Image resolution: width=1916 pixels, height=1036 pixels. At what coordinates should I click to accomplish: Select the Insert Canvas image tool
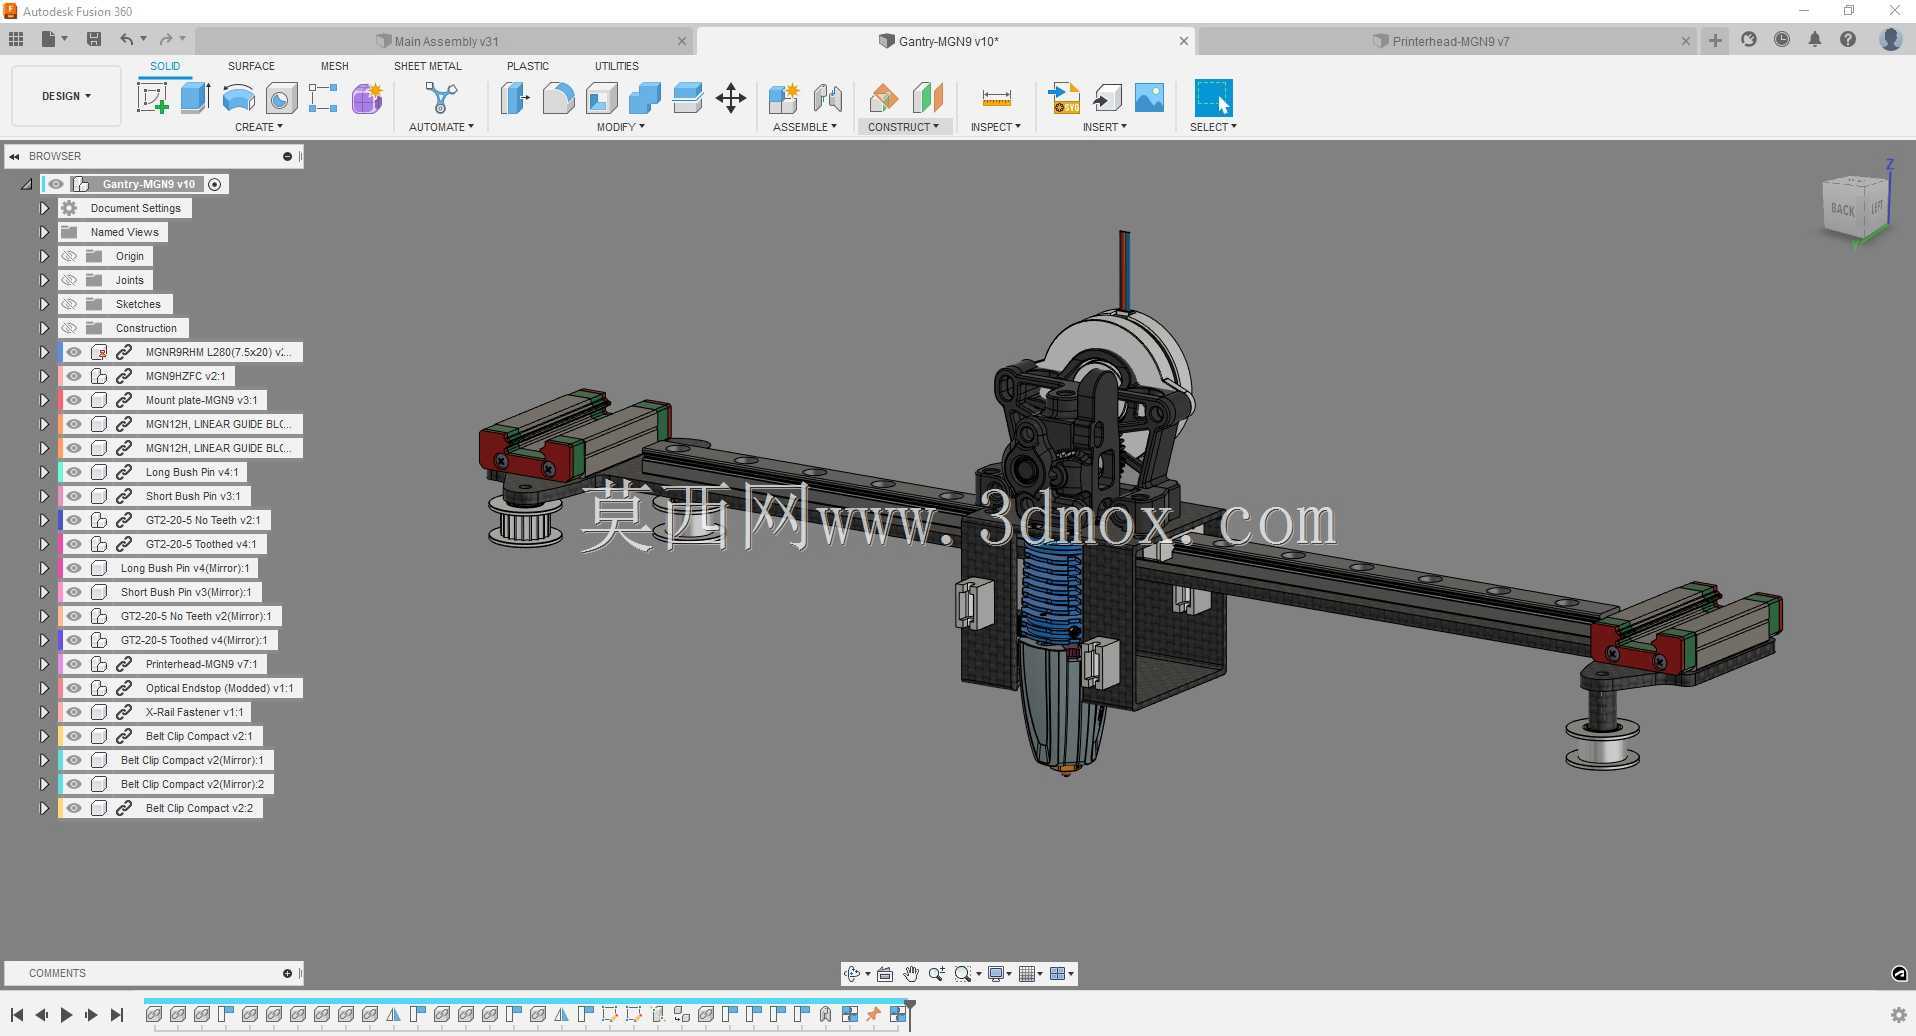point(1150,98)
